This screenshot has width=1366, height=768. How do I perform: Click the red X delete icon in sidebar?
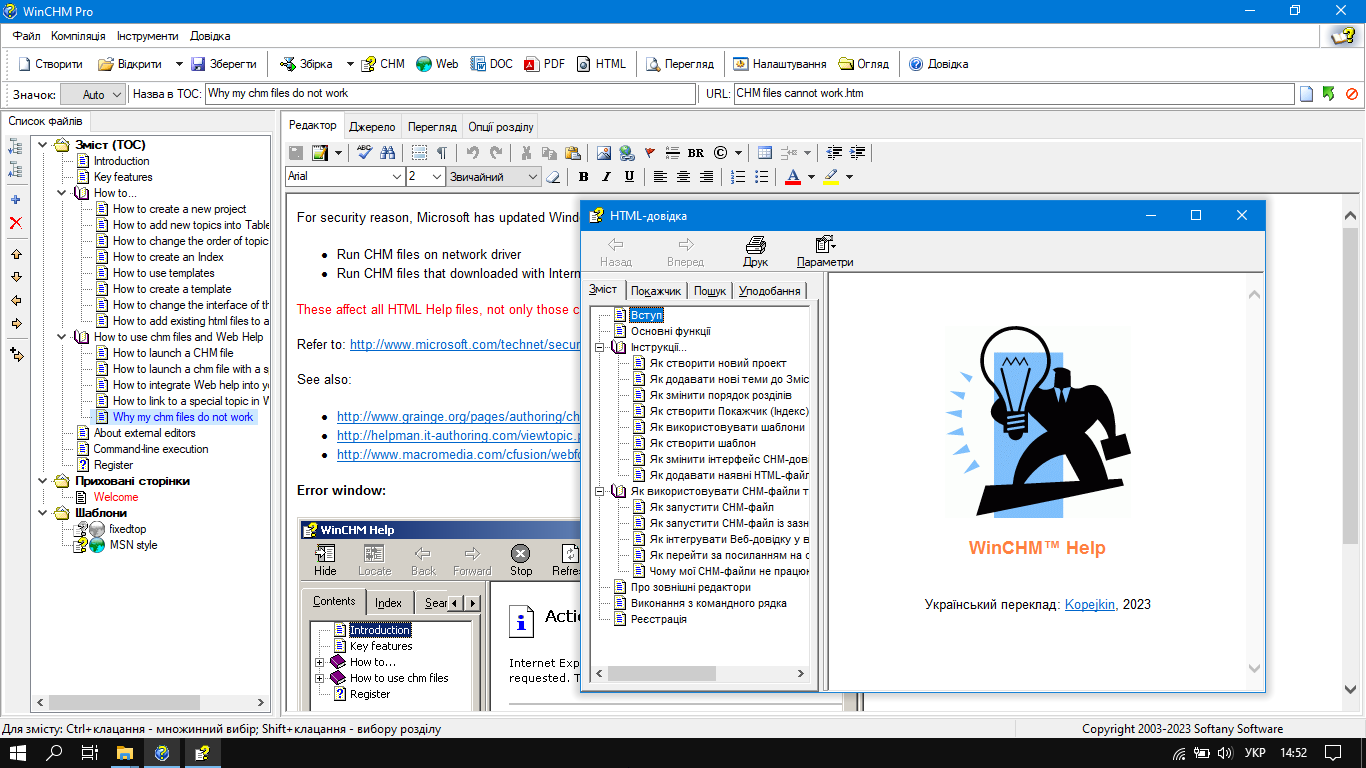tap(15, 223)
